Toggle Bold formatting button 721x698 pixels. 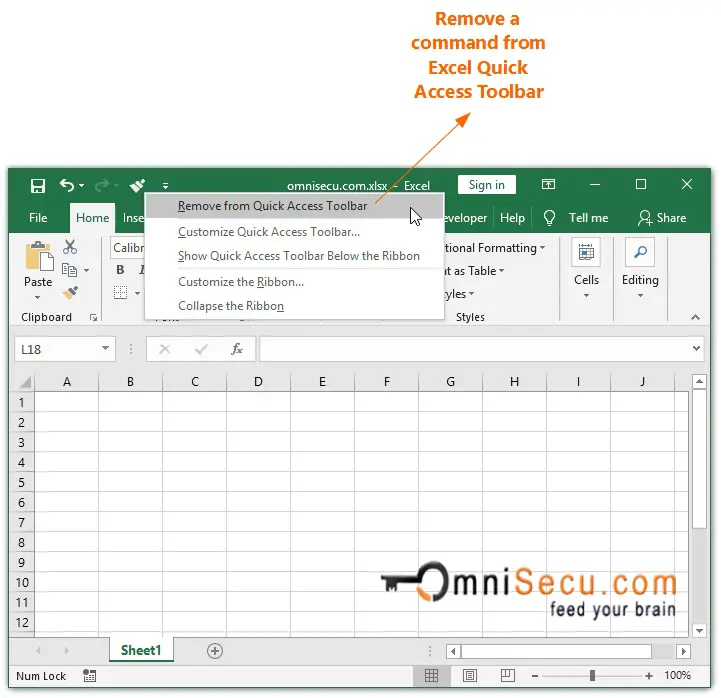tap(120, 270)
